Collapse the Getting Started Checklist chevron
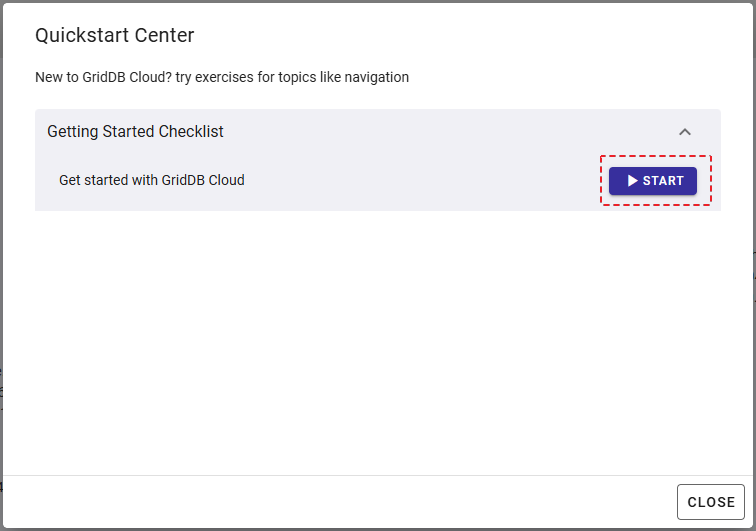Viewport: 756px width, 531px height. click(685, 131)
